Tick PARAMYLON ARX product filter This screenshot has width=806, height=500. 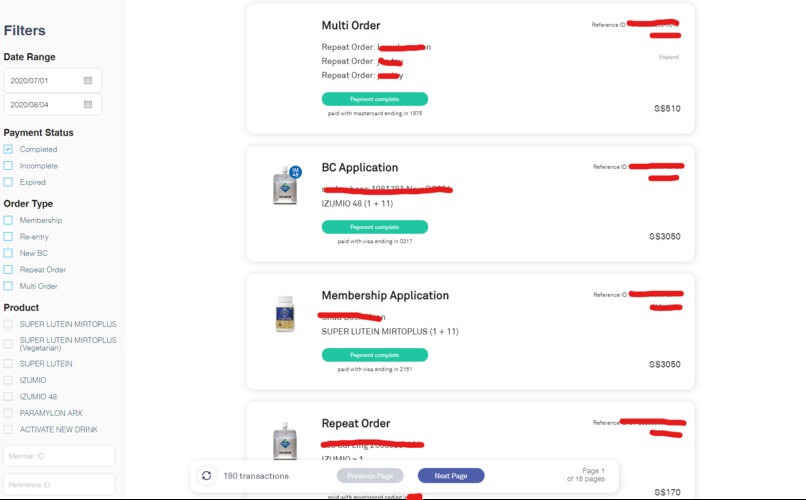(x=8, y=413)
